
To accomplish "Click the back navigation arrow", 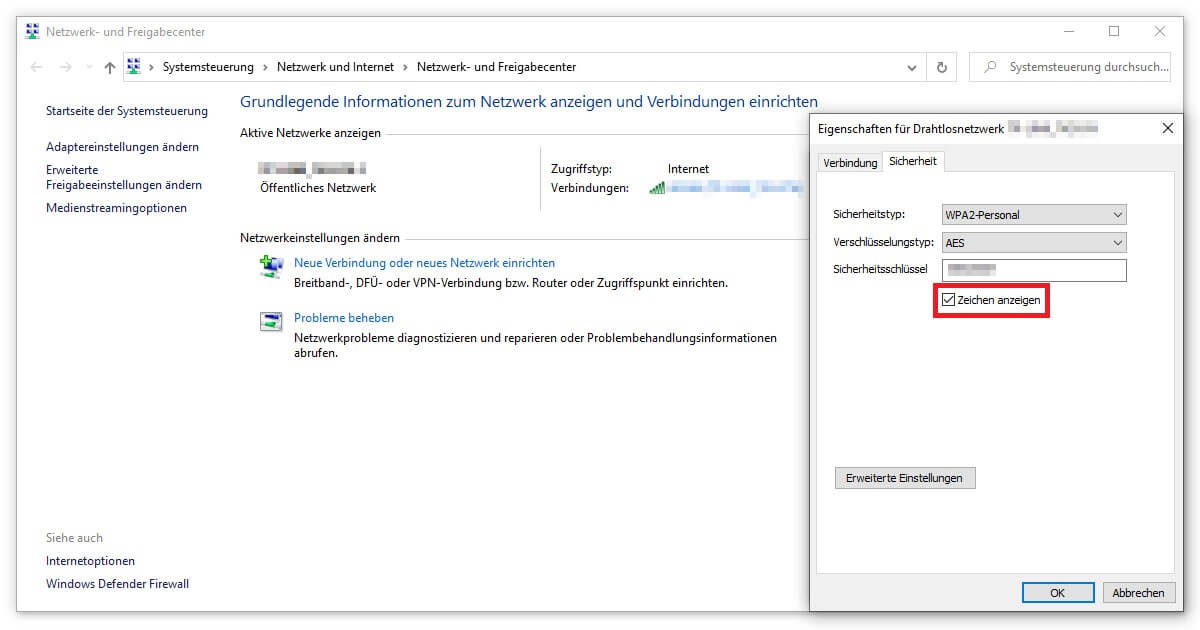I will tap(37, 67).
